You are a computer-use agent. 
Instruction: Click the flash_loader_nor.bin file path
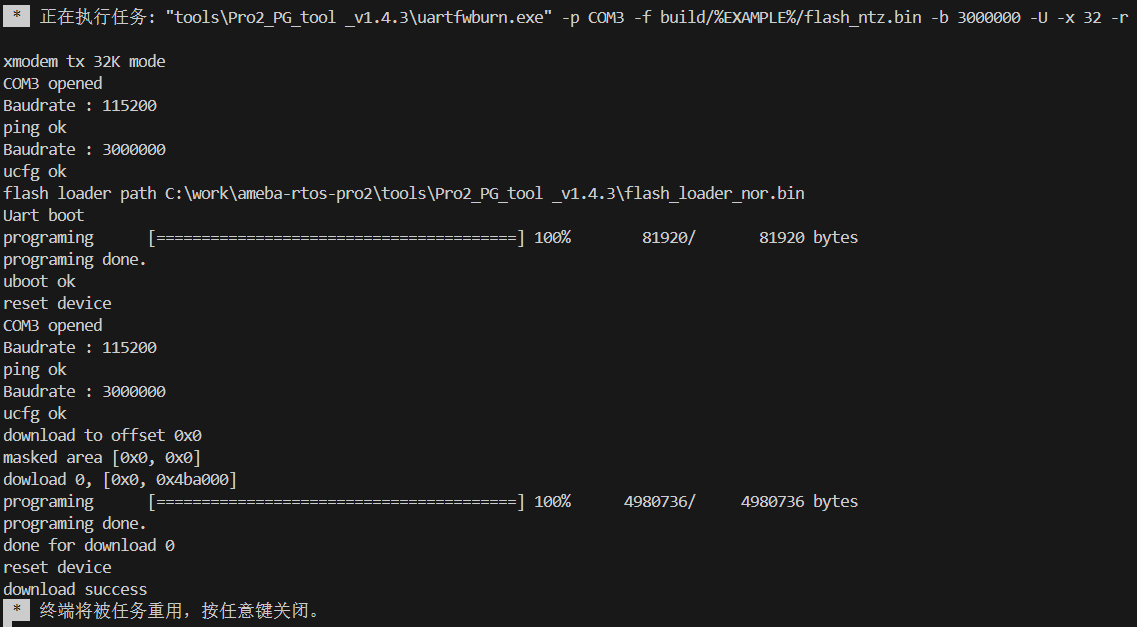point(485,194)
